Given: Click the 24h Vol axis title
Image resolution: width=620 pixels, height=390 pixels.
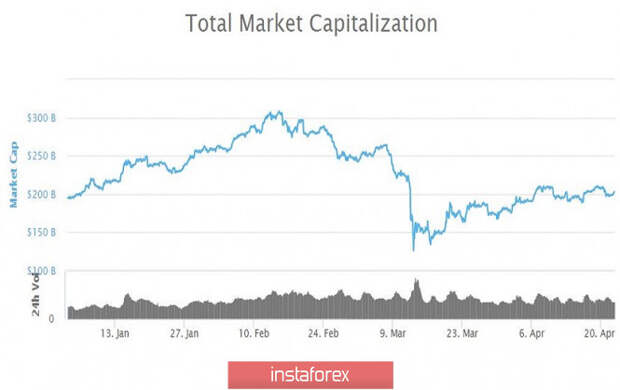Looking at the screenshot, I should pyautogui.click(x=36, y=295).
